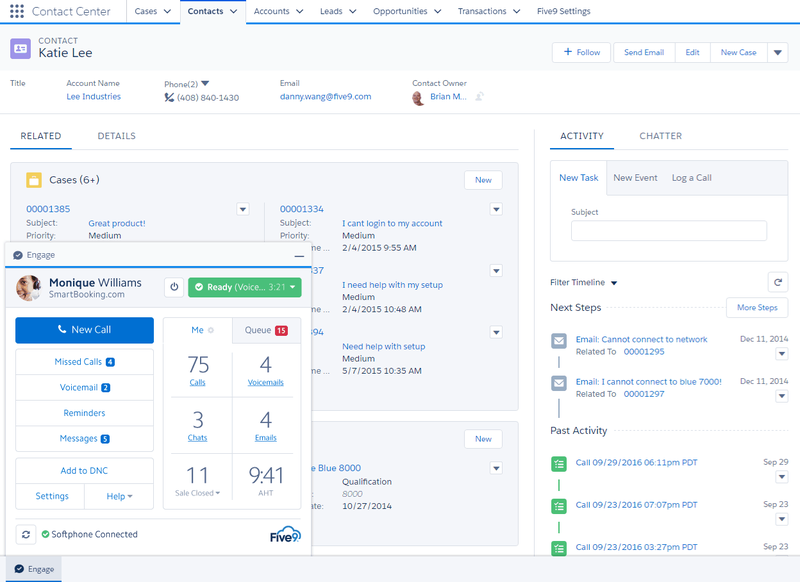800x582 pixels.
Task: Select the Log a Call tab
Action: 691,178
